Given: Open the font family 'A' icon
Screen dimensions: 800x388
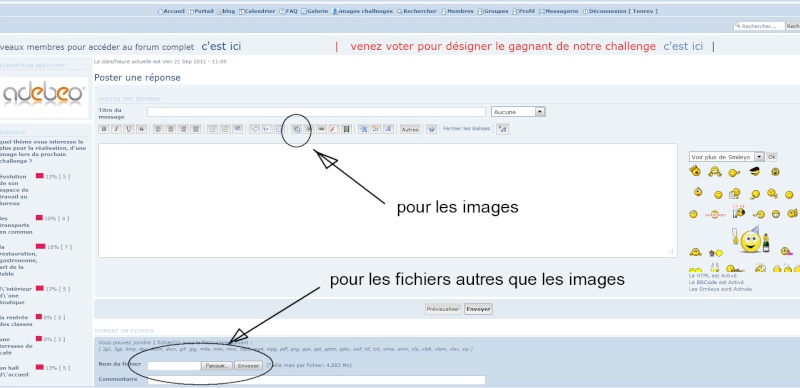Looking at the screenshot, I should point(388,129).
